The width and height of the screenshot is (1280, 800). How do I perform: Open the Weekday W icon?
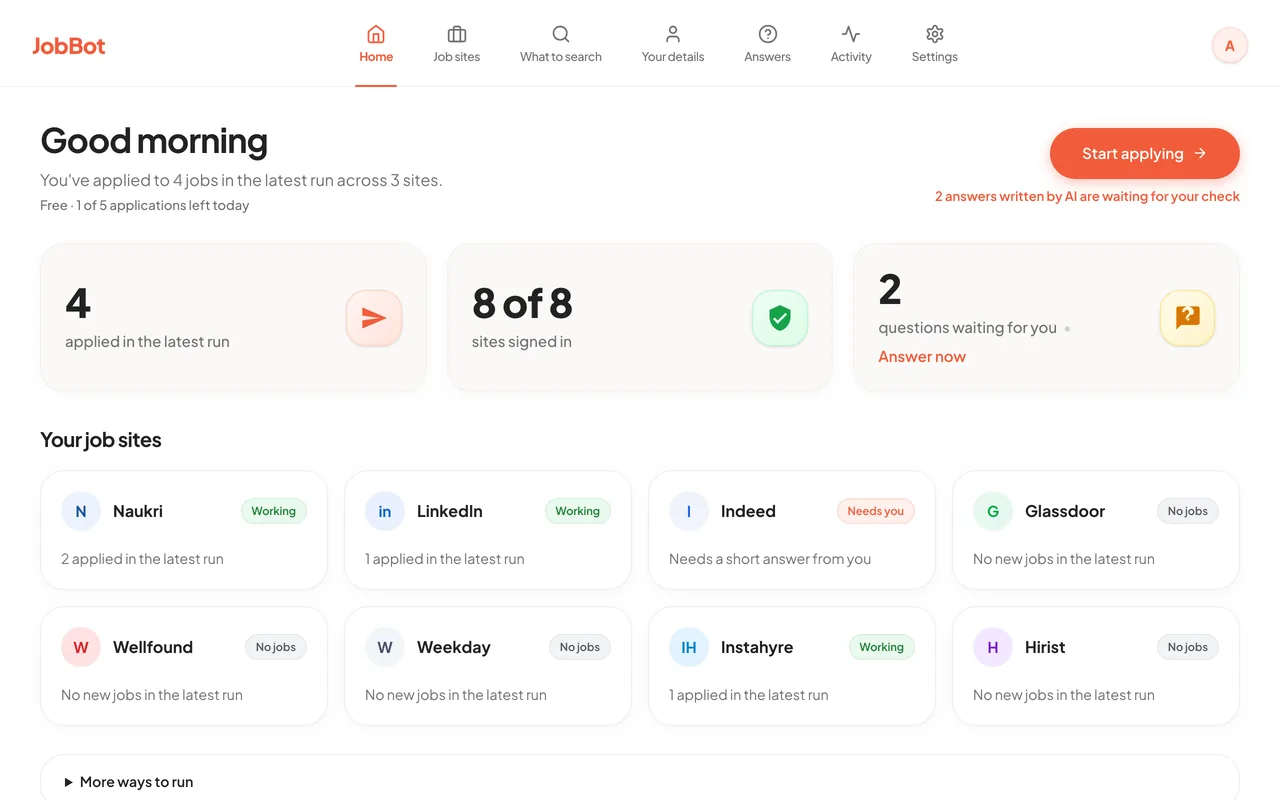coord(385,647)
